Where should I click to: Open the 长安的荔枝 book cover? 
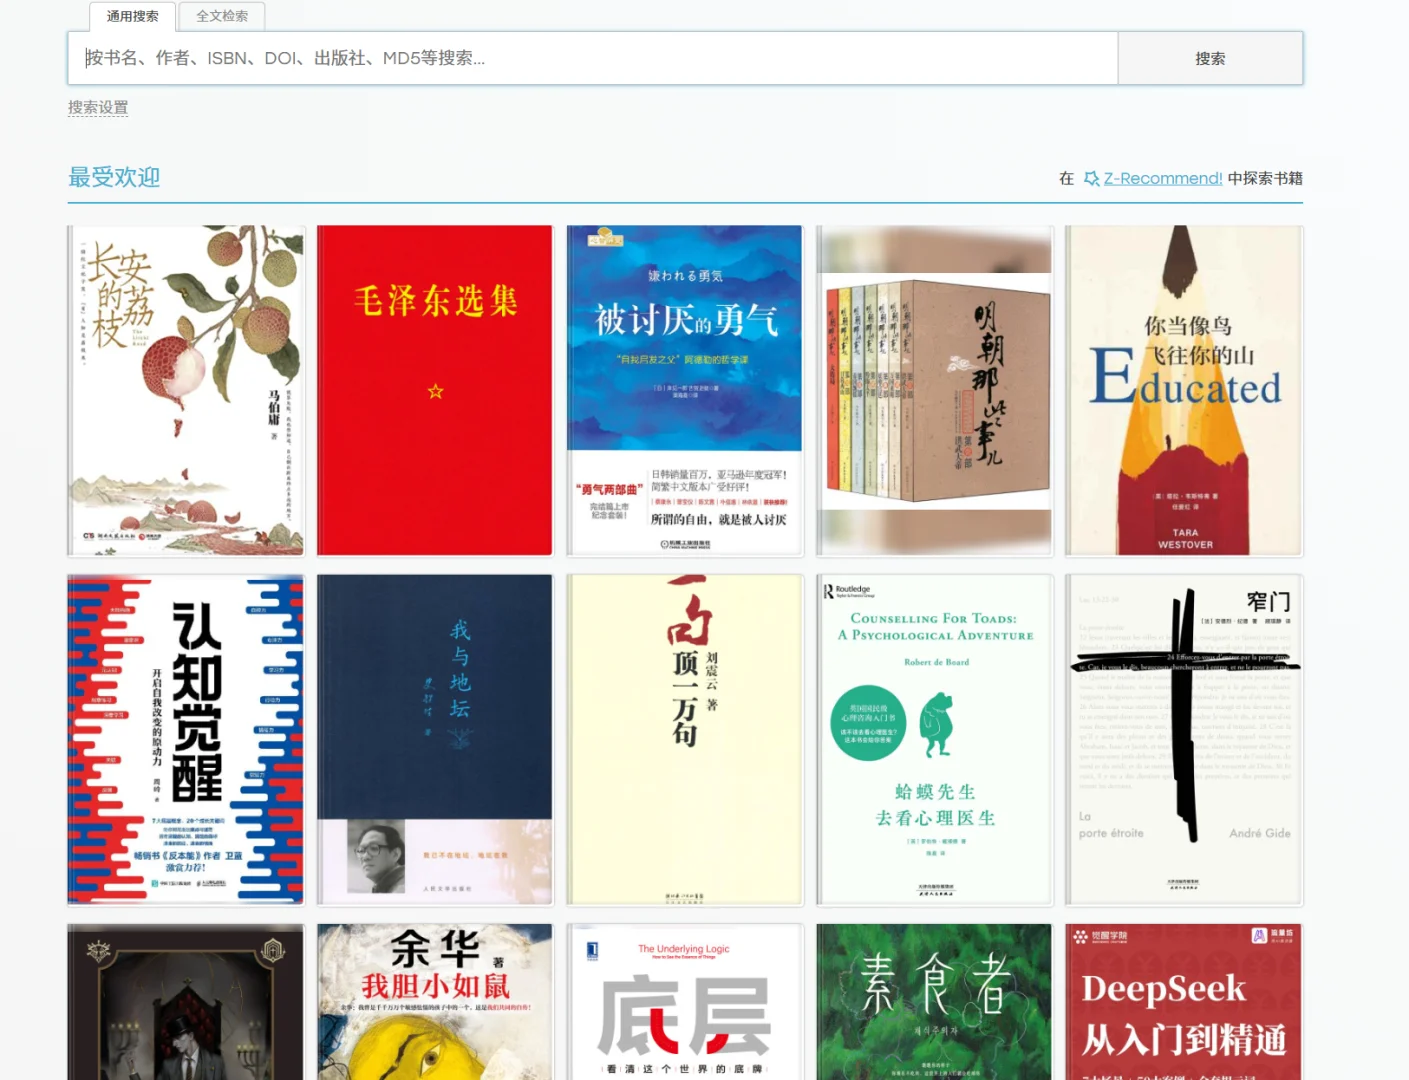(186, 390)
